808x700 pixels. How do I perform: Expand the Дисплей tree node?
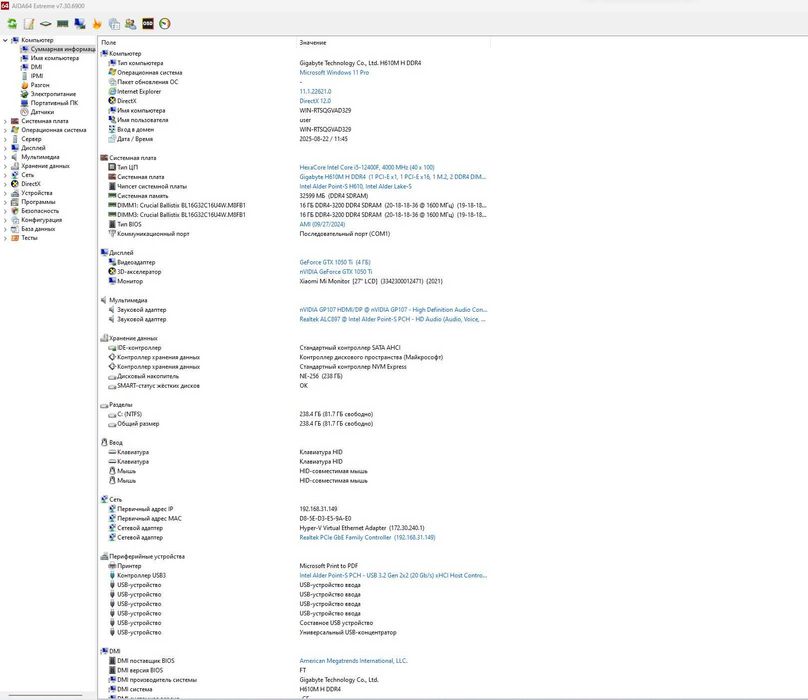click(5, 148)
